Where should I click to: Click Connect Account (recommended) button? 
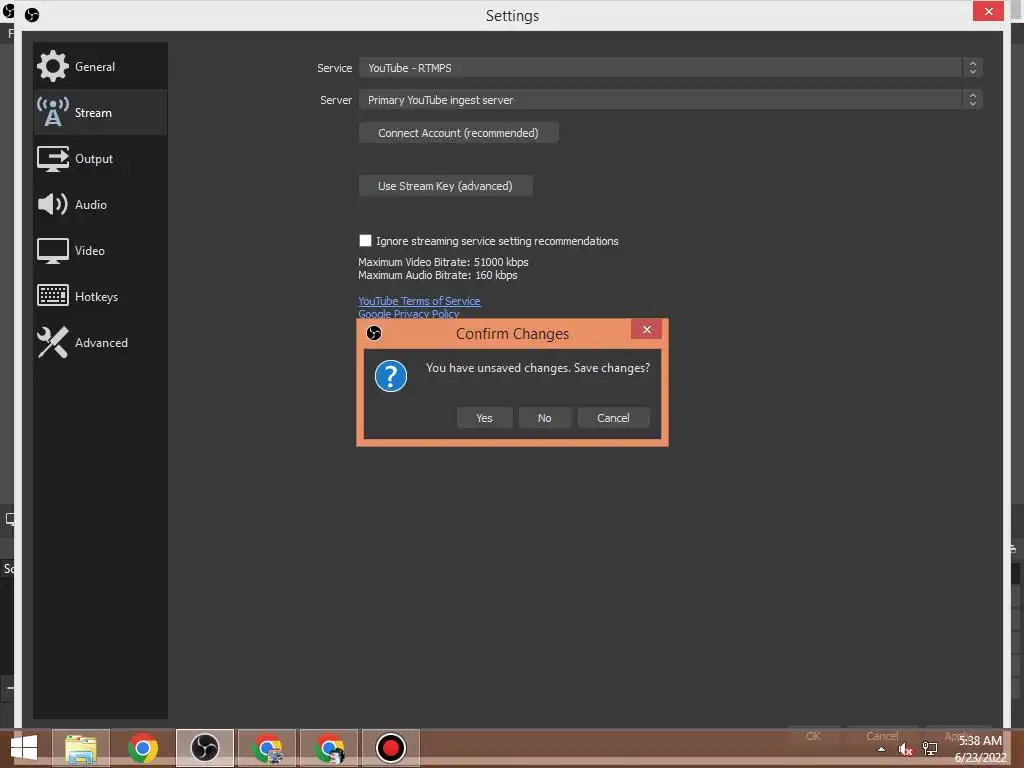coord(458,133)
